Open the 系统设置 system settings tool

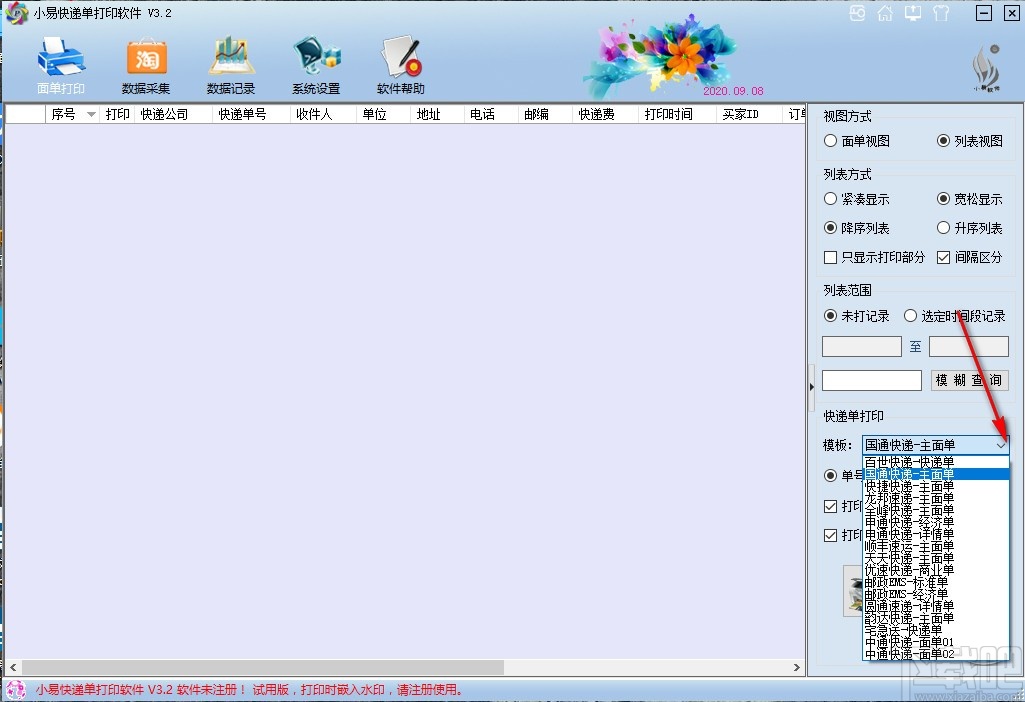(x=315, y=62)
